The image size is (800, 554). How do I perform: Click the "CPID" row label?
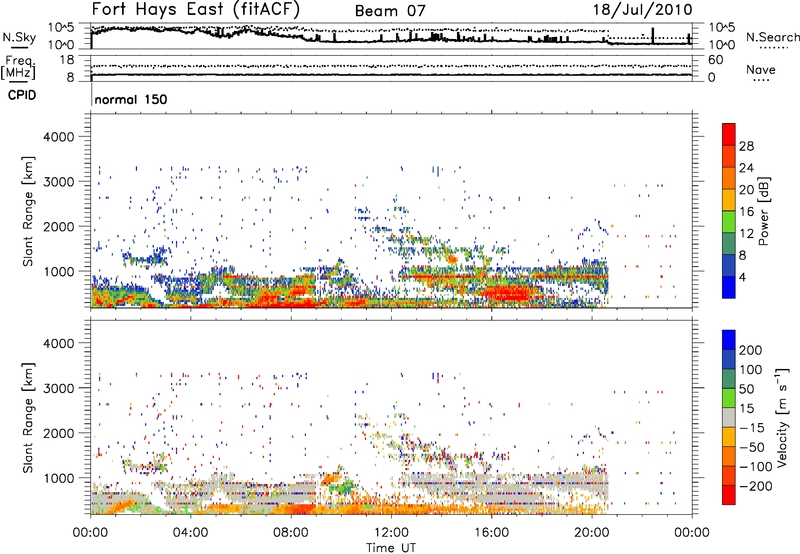[22, 95]
